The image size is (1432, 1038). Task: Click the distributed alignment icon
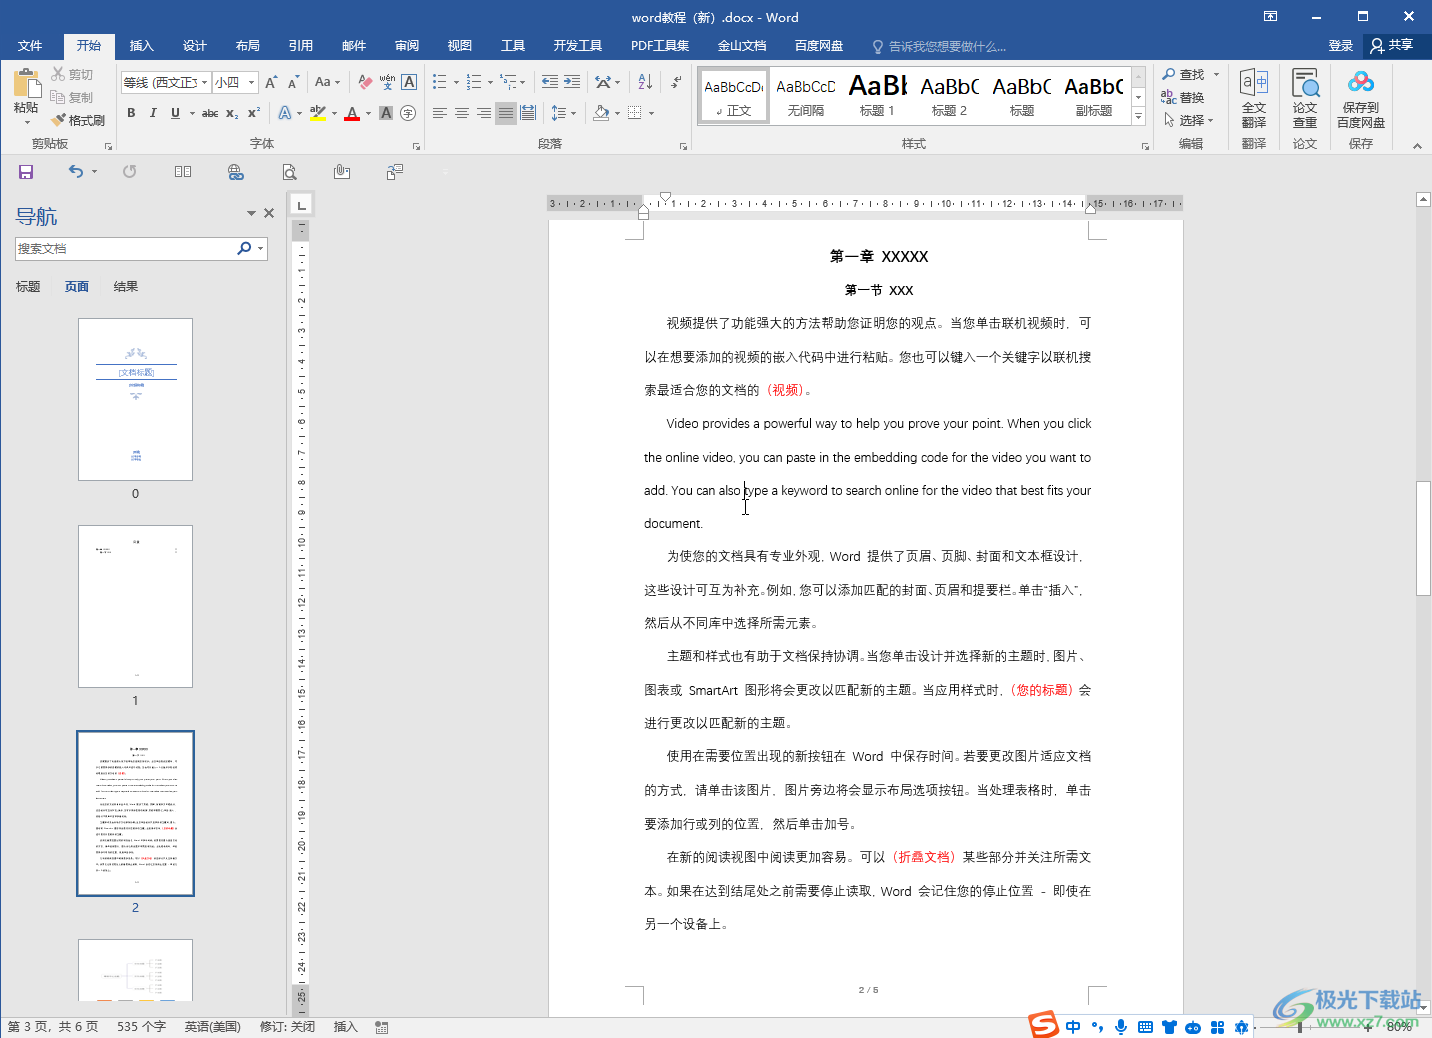pos(528,113)
